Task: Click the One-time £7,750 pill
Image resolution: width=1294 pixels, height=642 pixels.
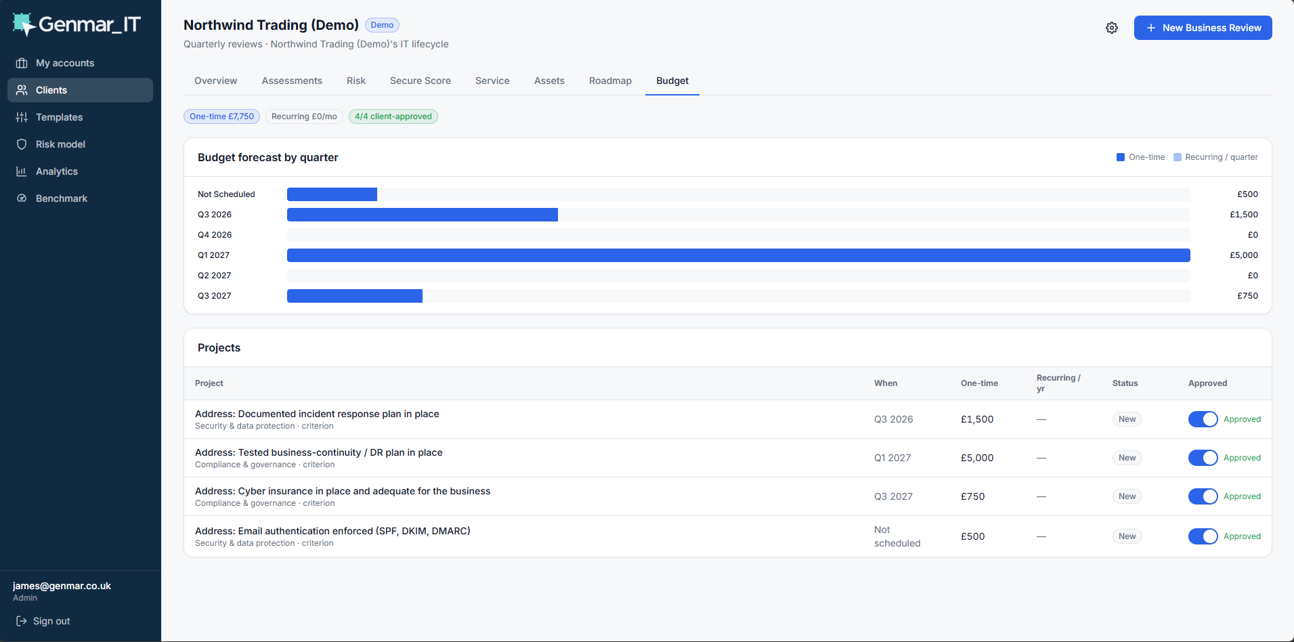Action: point(222,116)
